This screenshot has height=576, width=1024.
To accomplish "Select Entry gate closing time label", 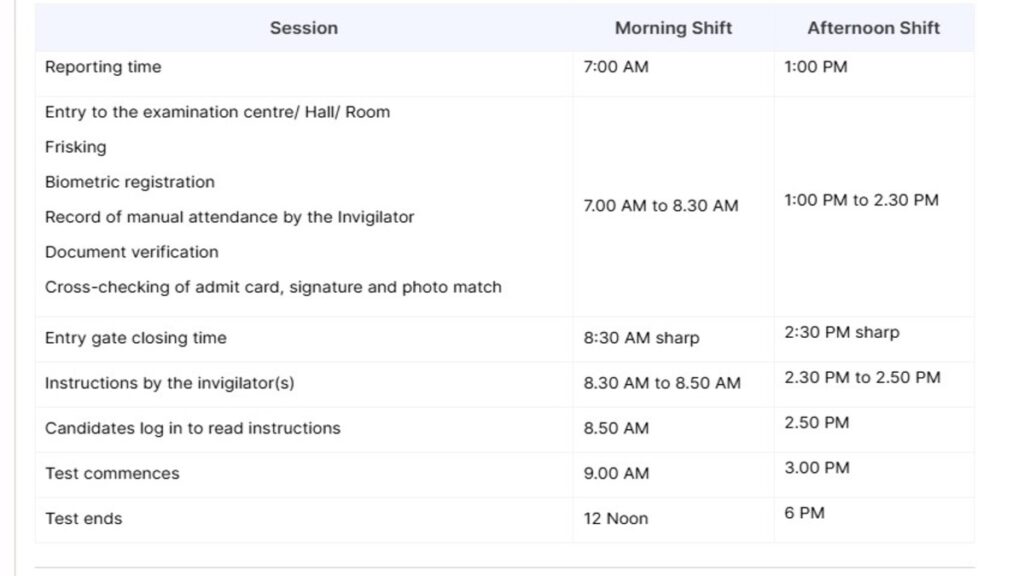I will click(136, 338).
